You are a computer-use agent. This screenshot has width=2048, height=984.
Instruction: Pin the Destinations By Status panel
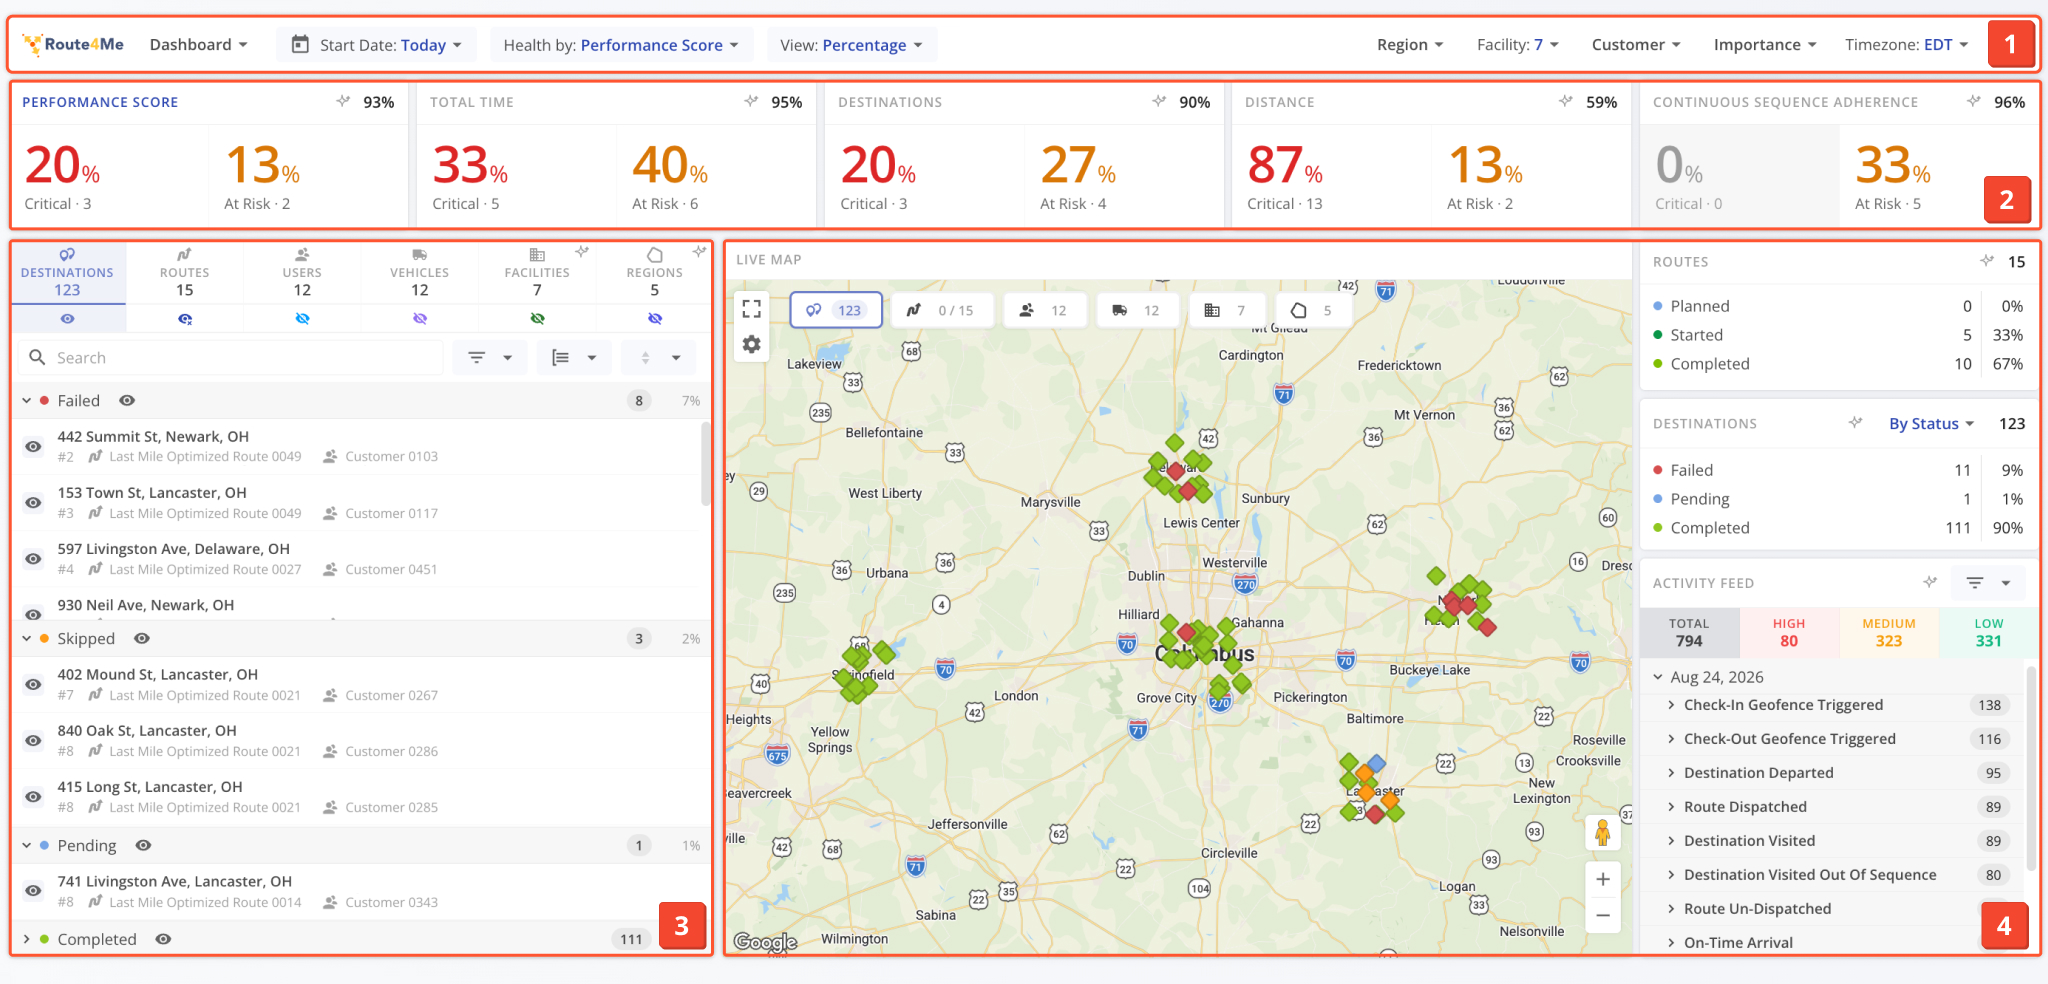(x=1856, y=423)
